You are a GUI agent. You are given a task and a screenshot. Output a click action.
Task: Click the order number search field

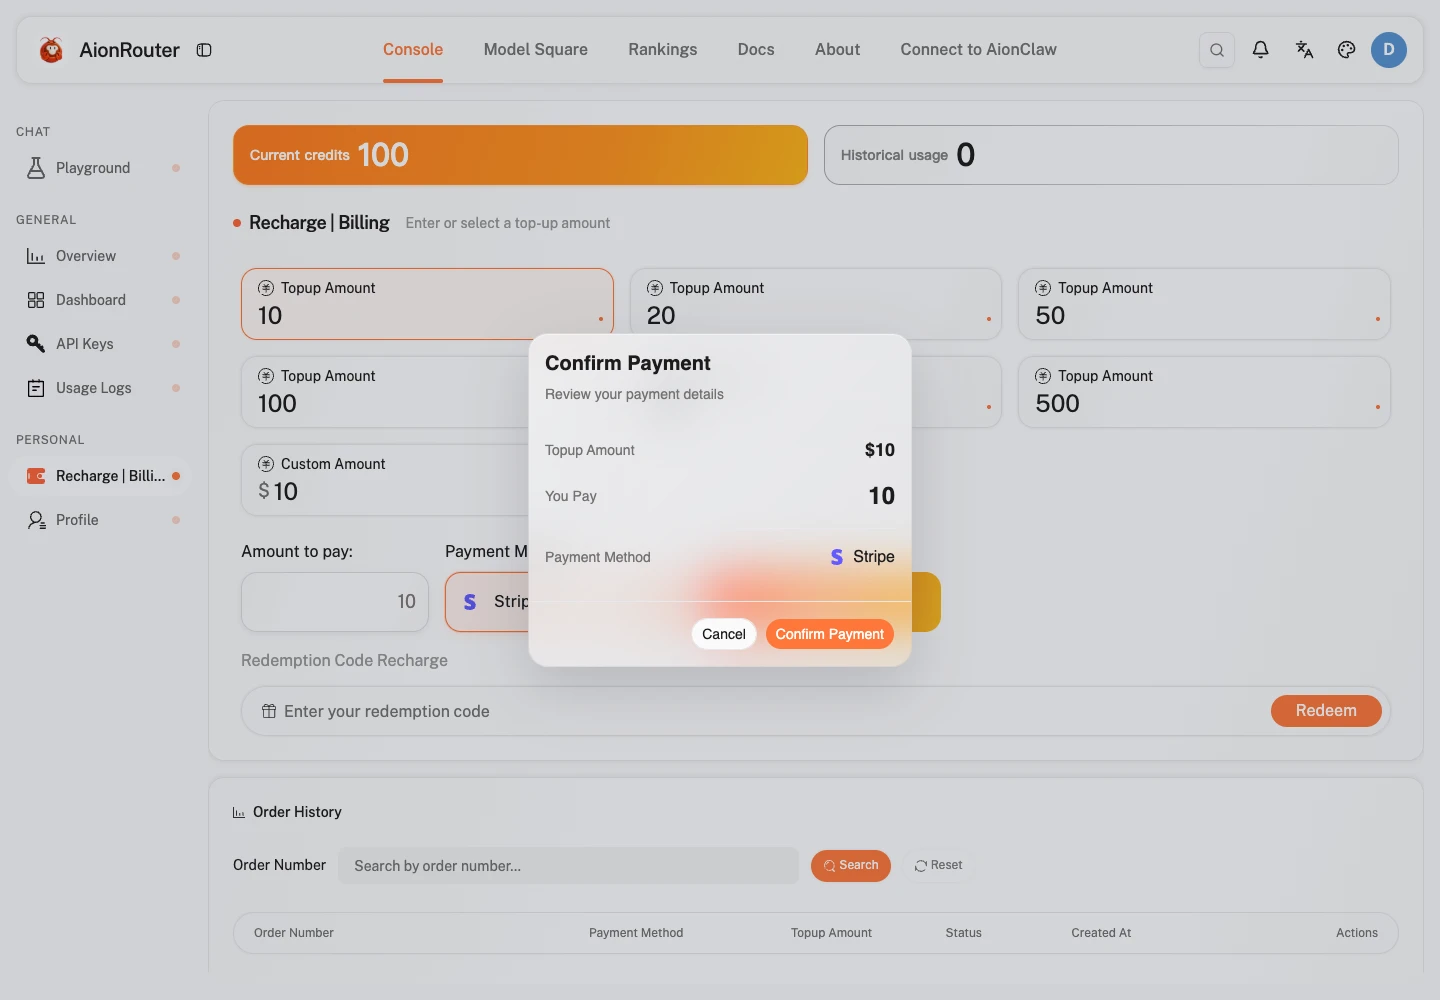pyautogui.click(x=568, y=866)
